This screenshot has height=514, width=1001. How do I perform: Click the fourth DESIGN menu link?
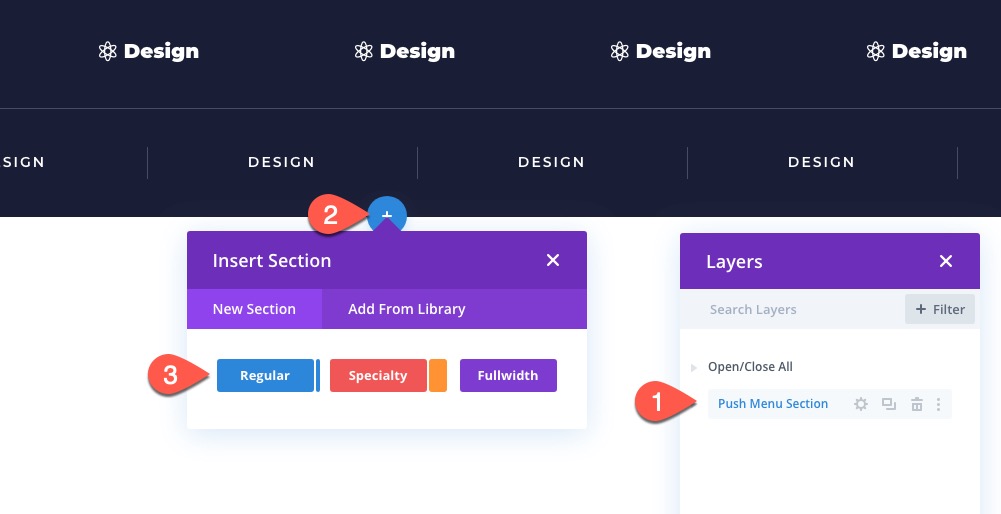pos(822,162)
